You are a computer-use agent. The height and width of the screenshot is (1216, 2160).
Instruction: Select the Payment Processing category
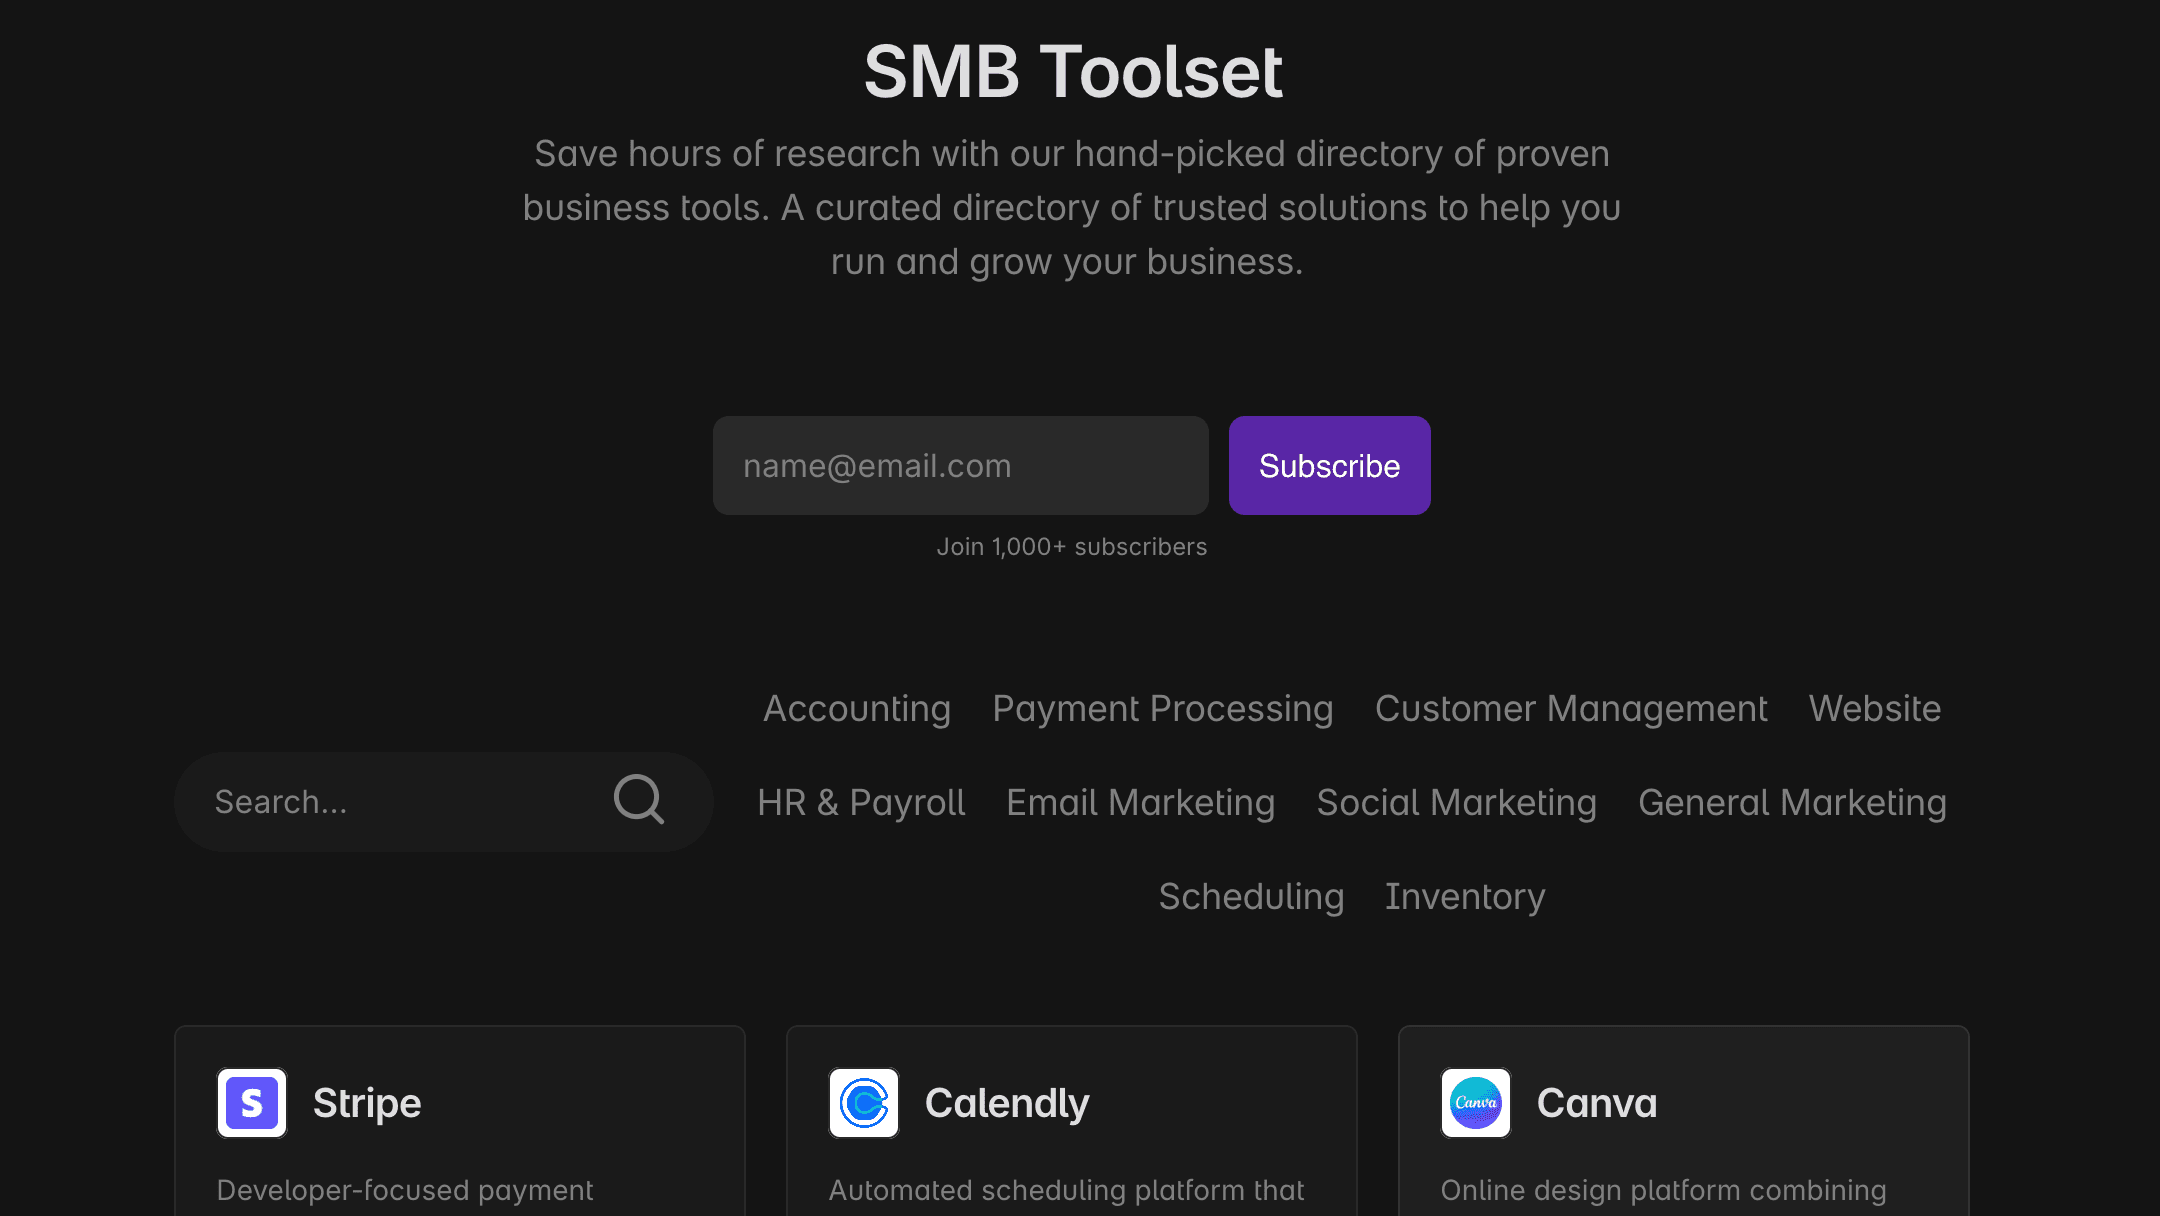click(1163, 708)
